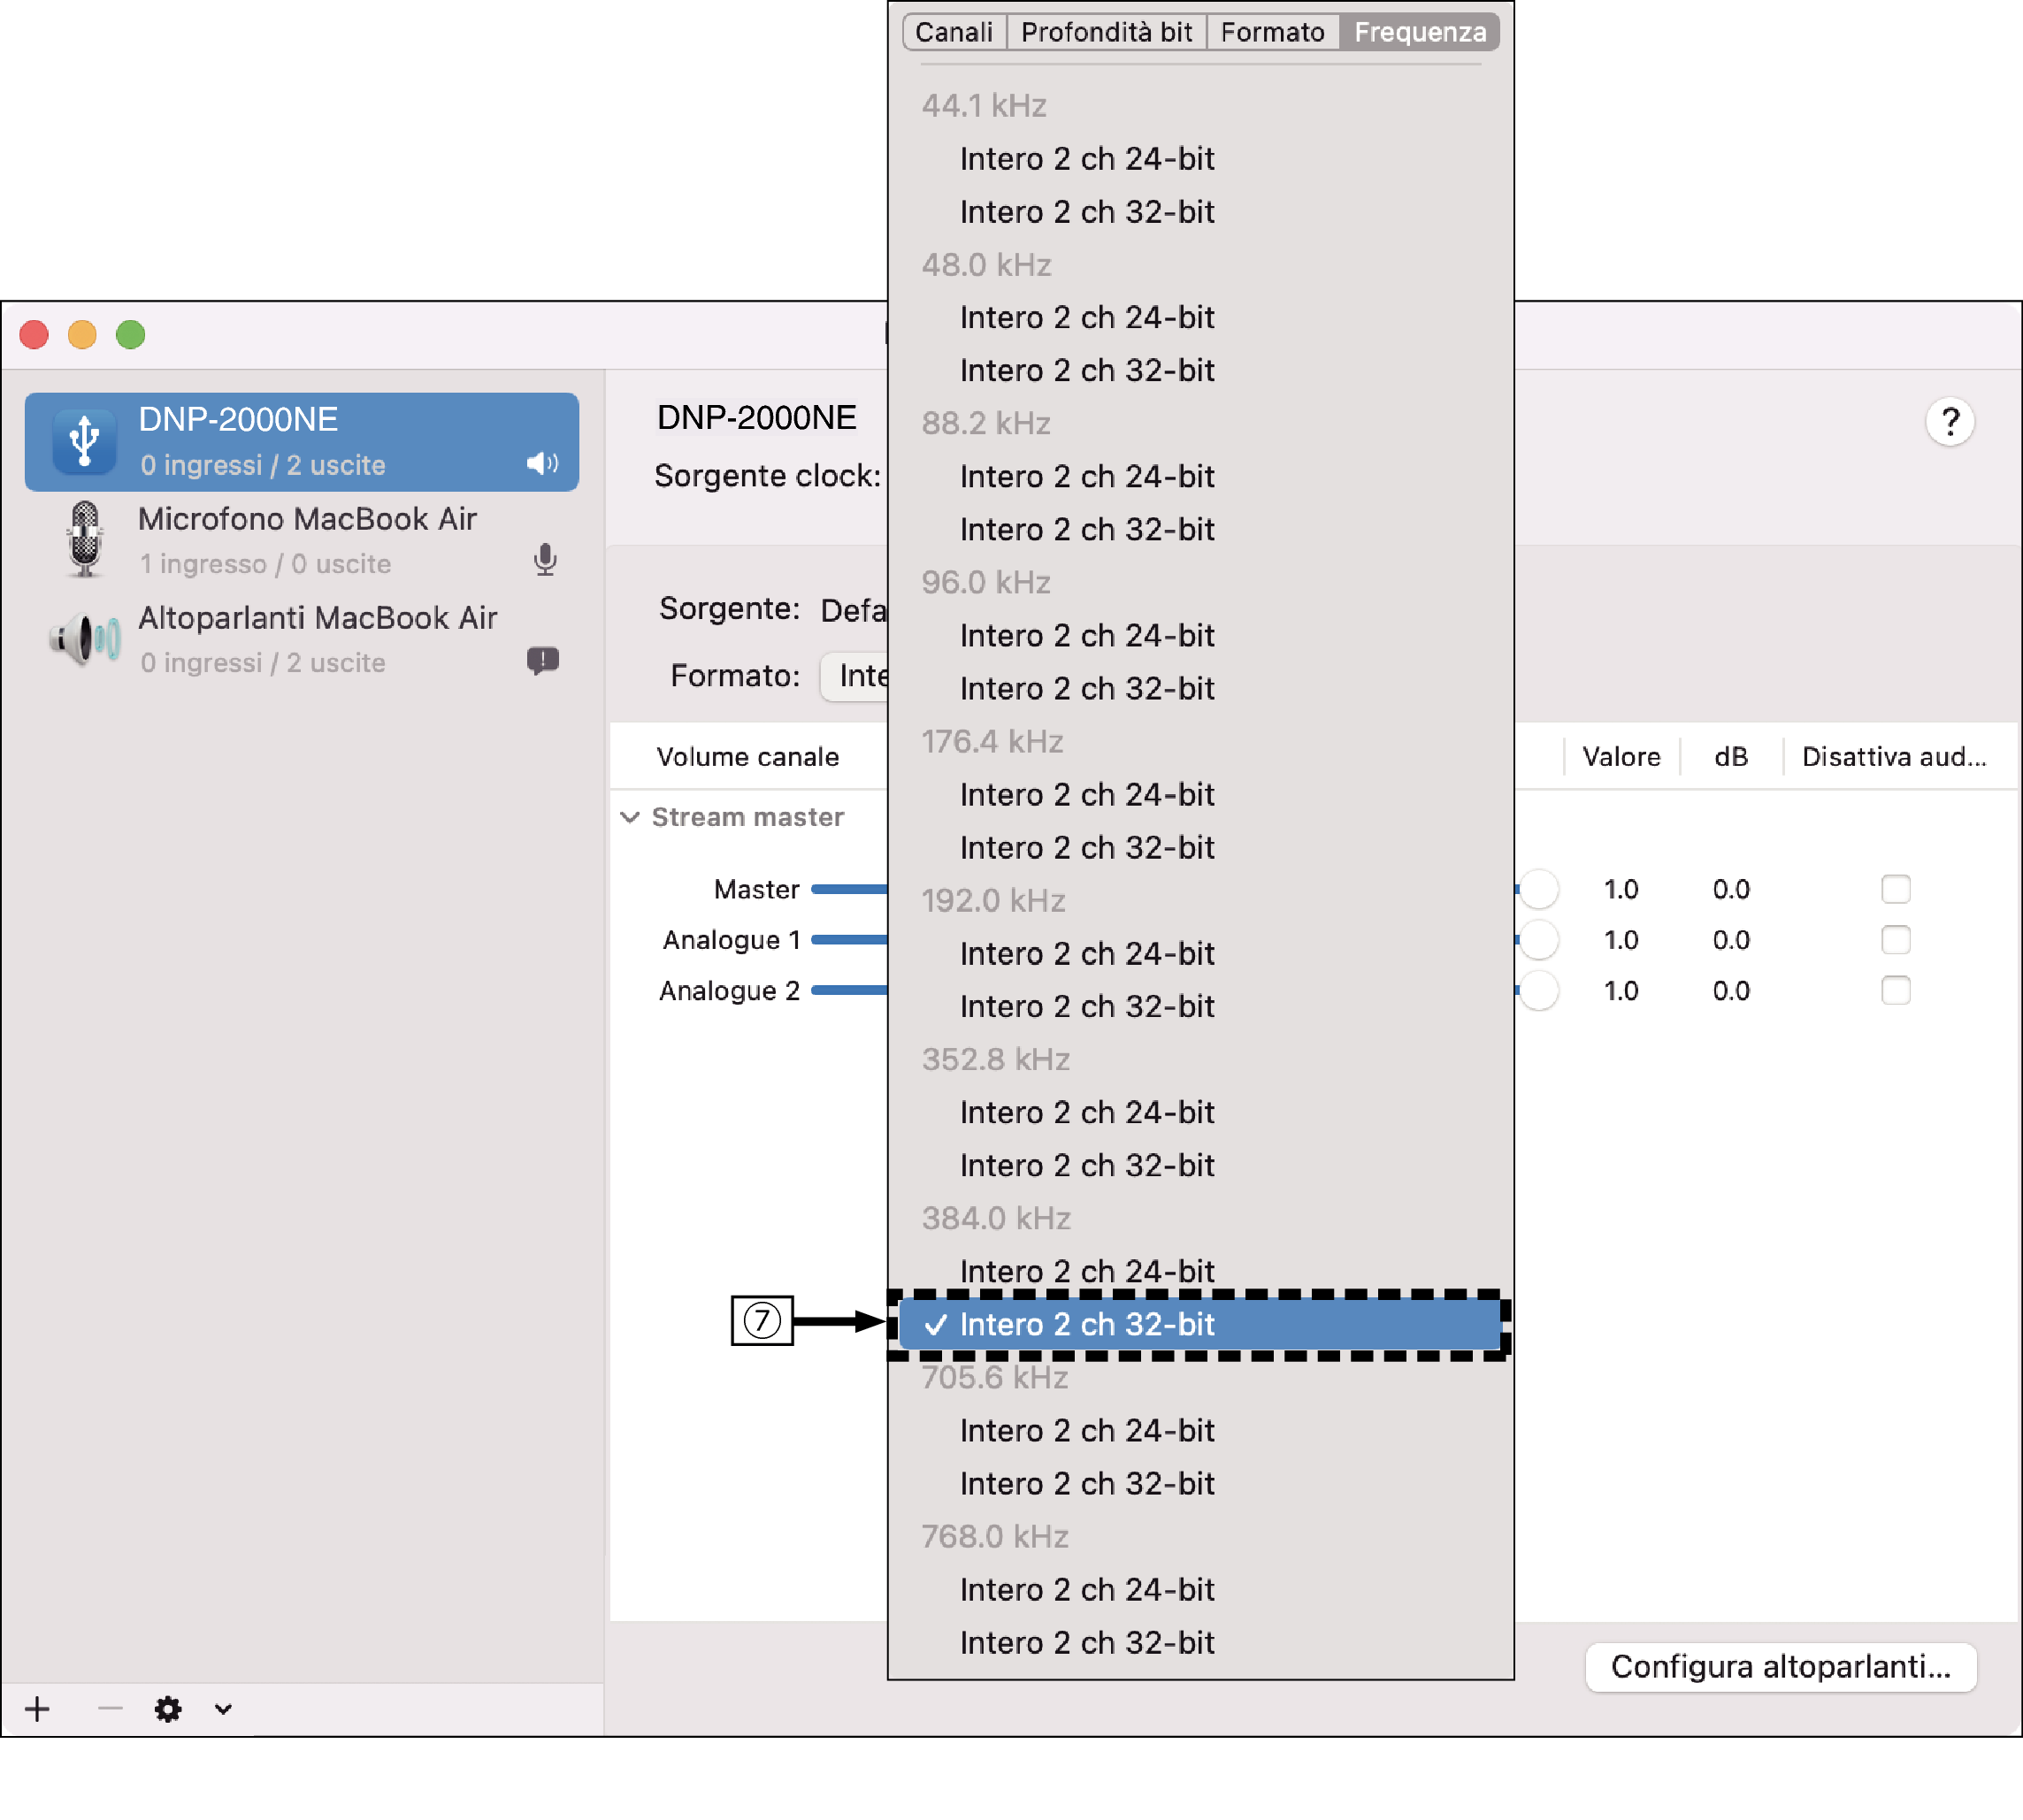This screenshot has height=1820, width=2023.
Task: Click the speaker output icon on DNP-2000NE row
Action: click(542, 463)
